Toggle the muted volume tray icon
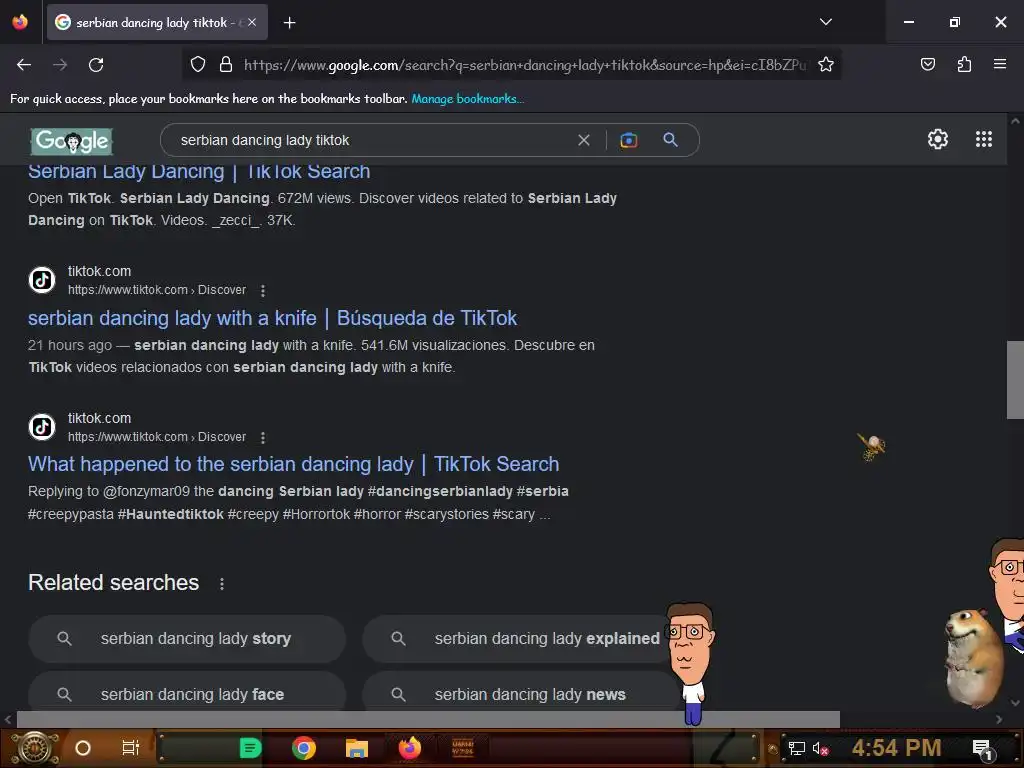This screenshot has height=768, width=1024. [x=821, y=748]
